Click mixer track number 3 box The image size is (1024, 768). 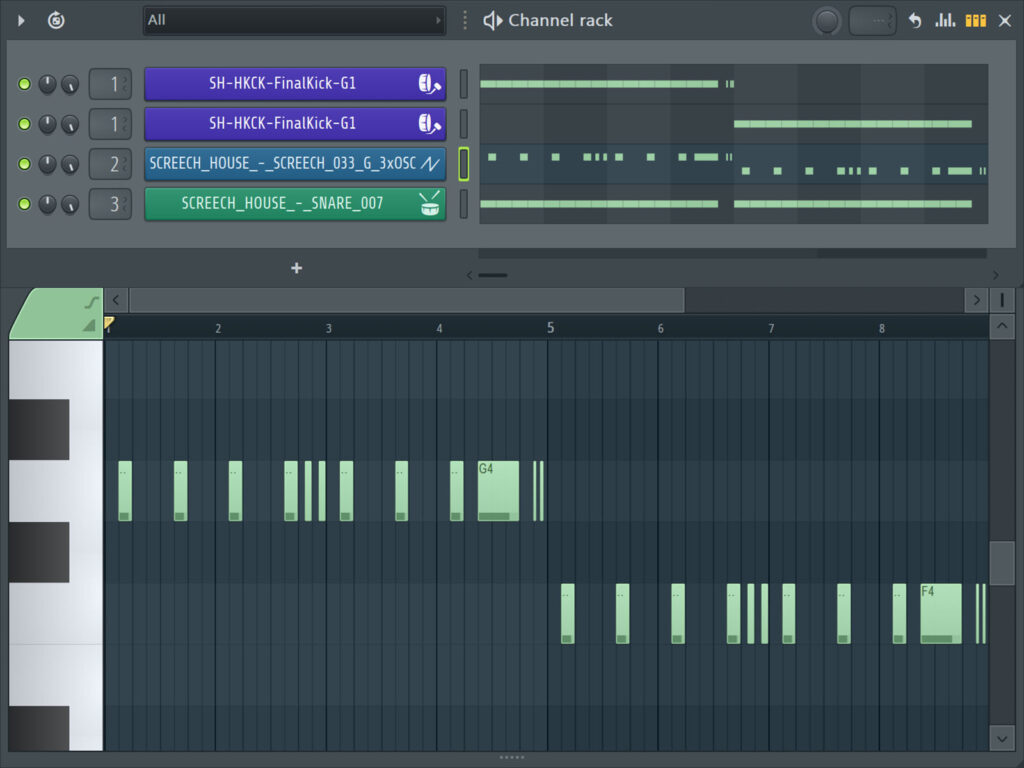click(110, 204)
